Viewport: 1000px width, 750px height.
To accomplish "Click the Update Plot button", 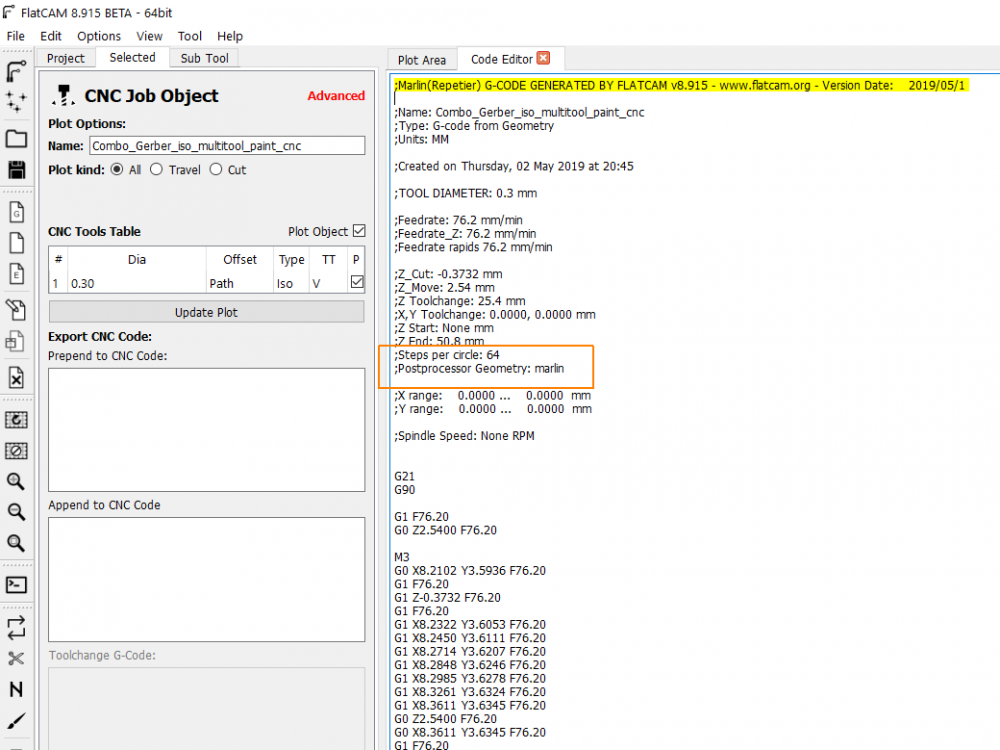I will tap(207, 312).
